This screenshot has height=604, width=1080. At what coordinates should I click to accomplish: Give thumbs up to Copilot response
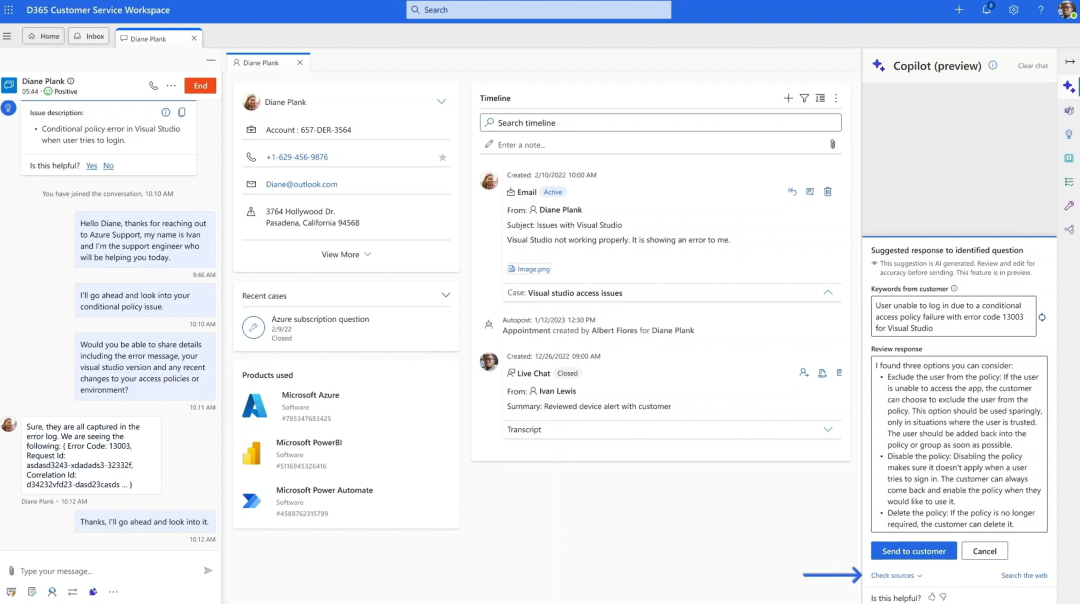[x=931, y=597]
